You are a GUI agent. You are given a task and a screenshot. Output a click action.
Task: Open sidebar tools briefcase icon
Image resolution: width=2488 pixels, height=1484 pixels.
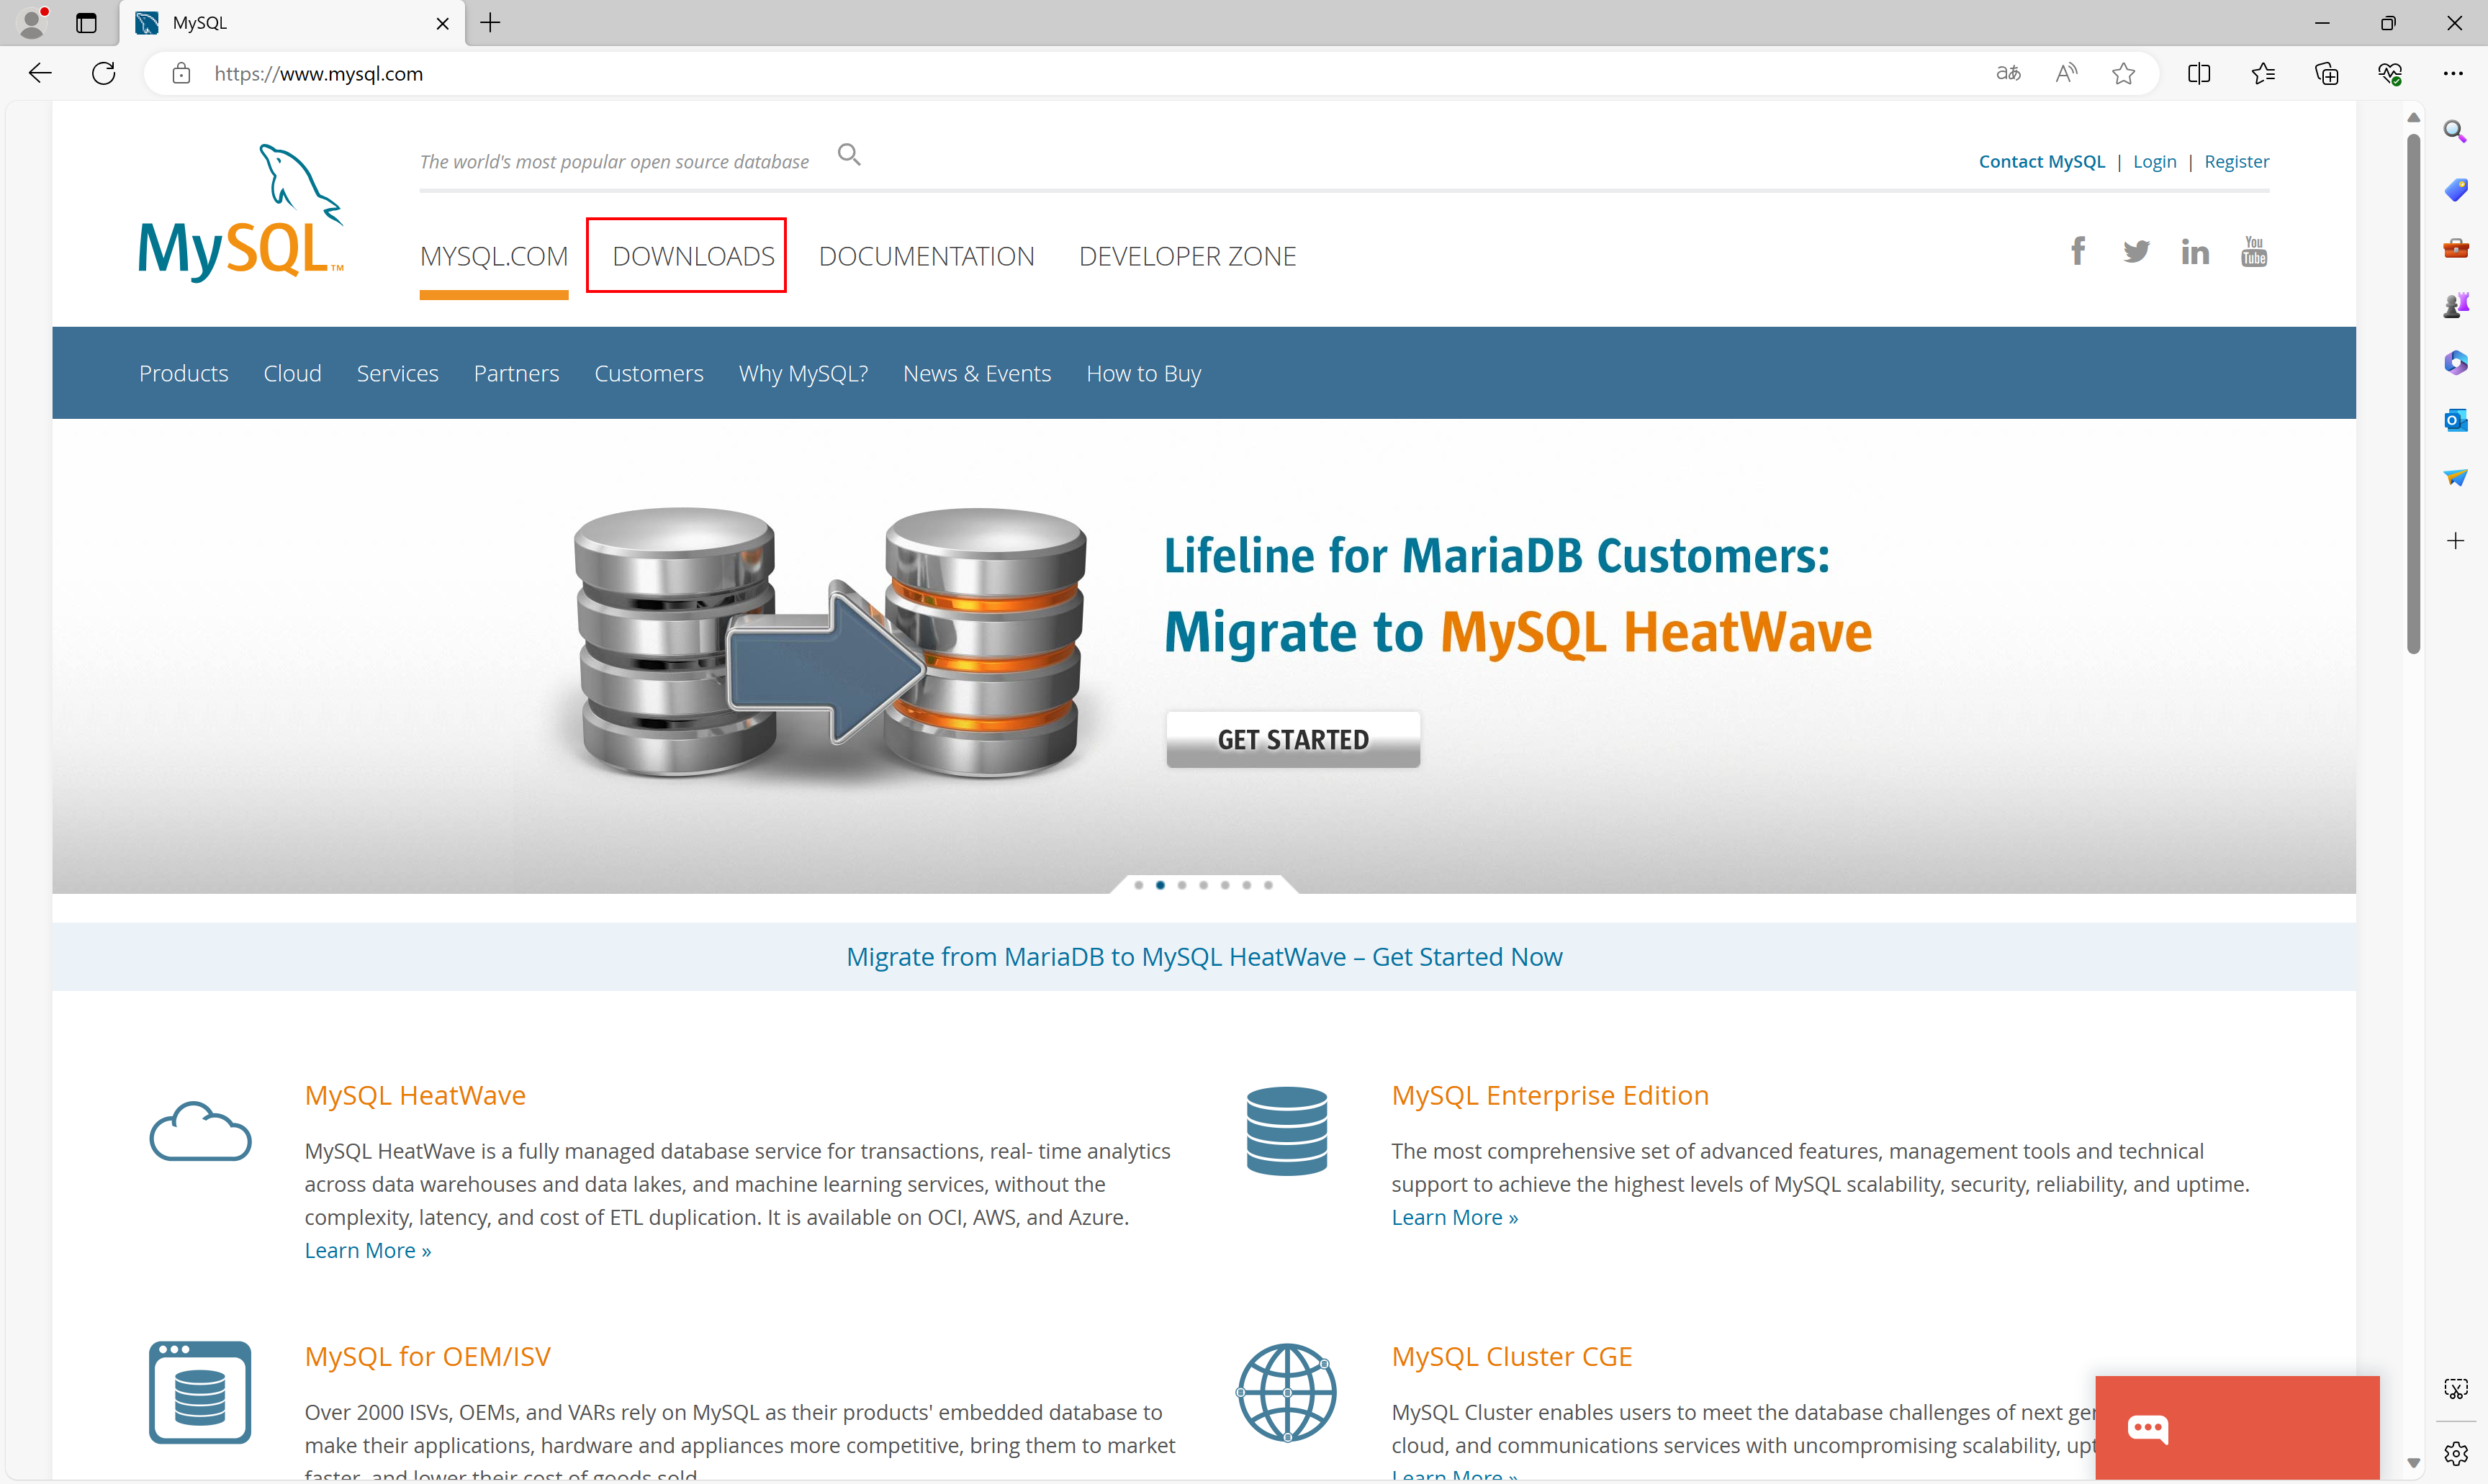(2455, 247)
